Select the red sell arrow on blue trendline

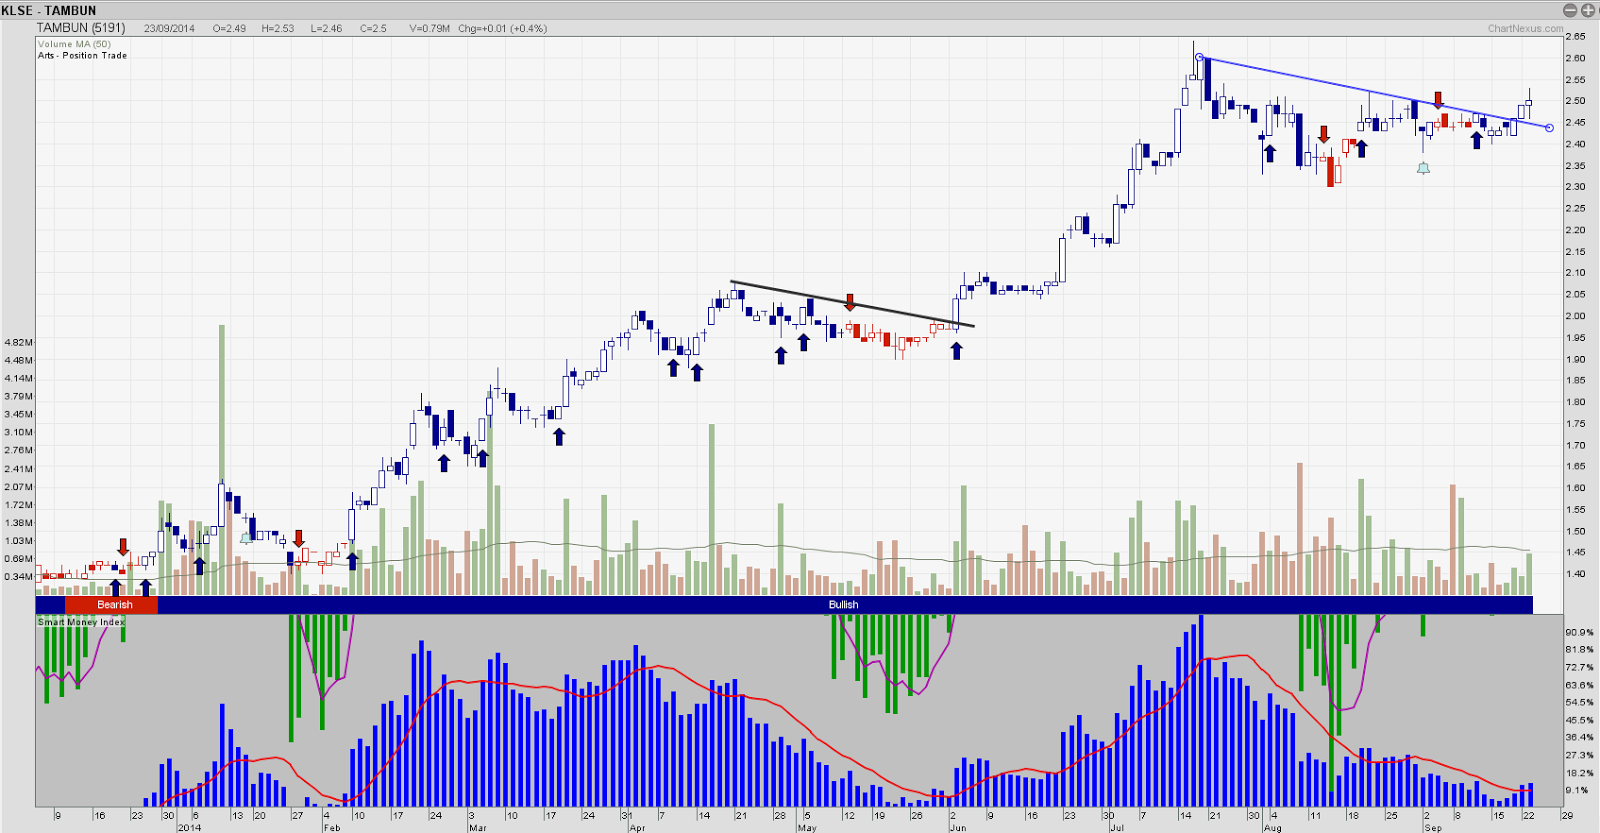tap(1439, 100)
